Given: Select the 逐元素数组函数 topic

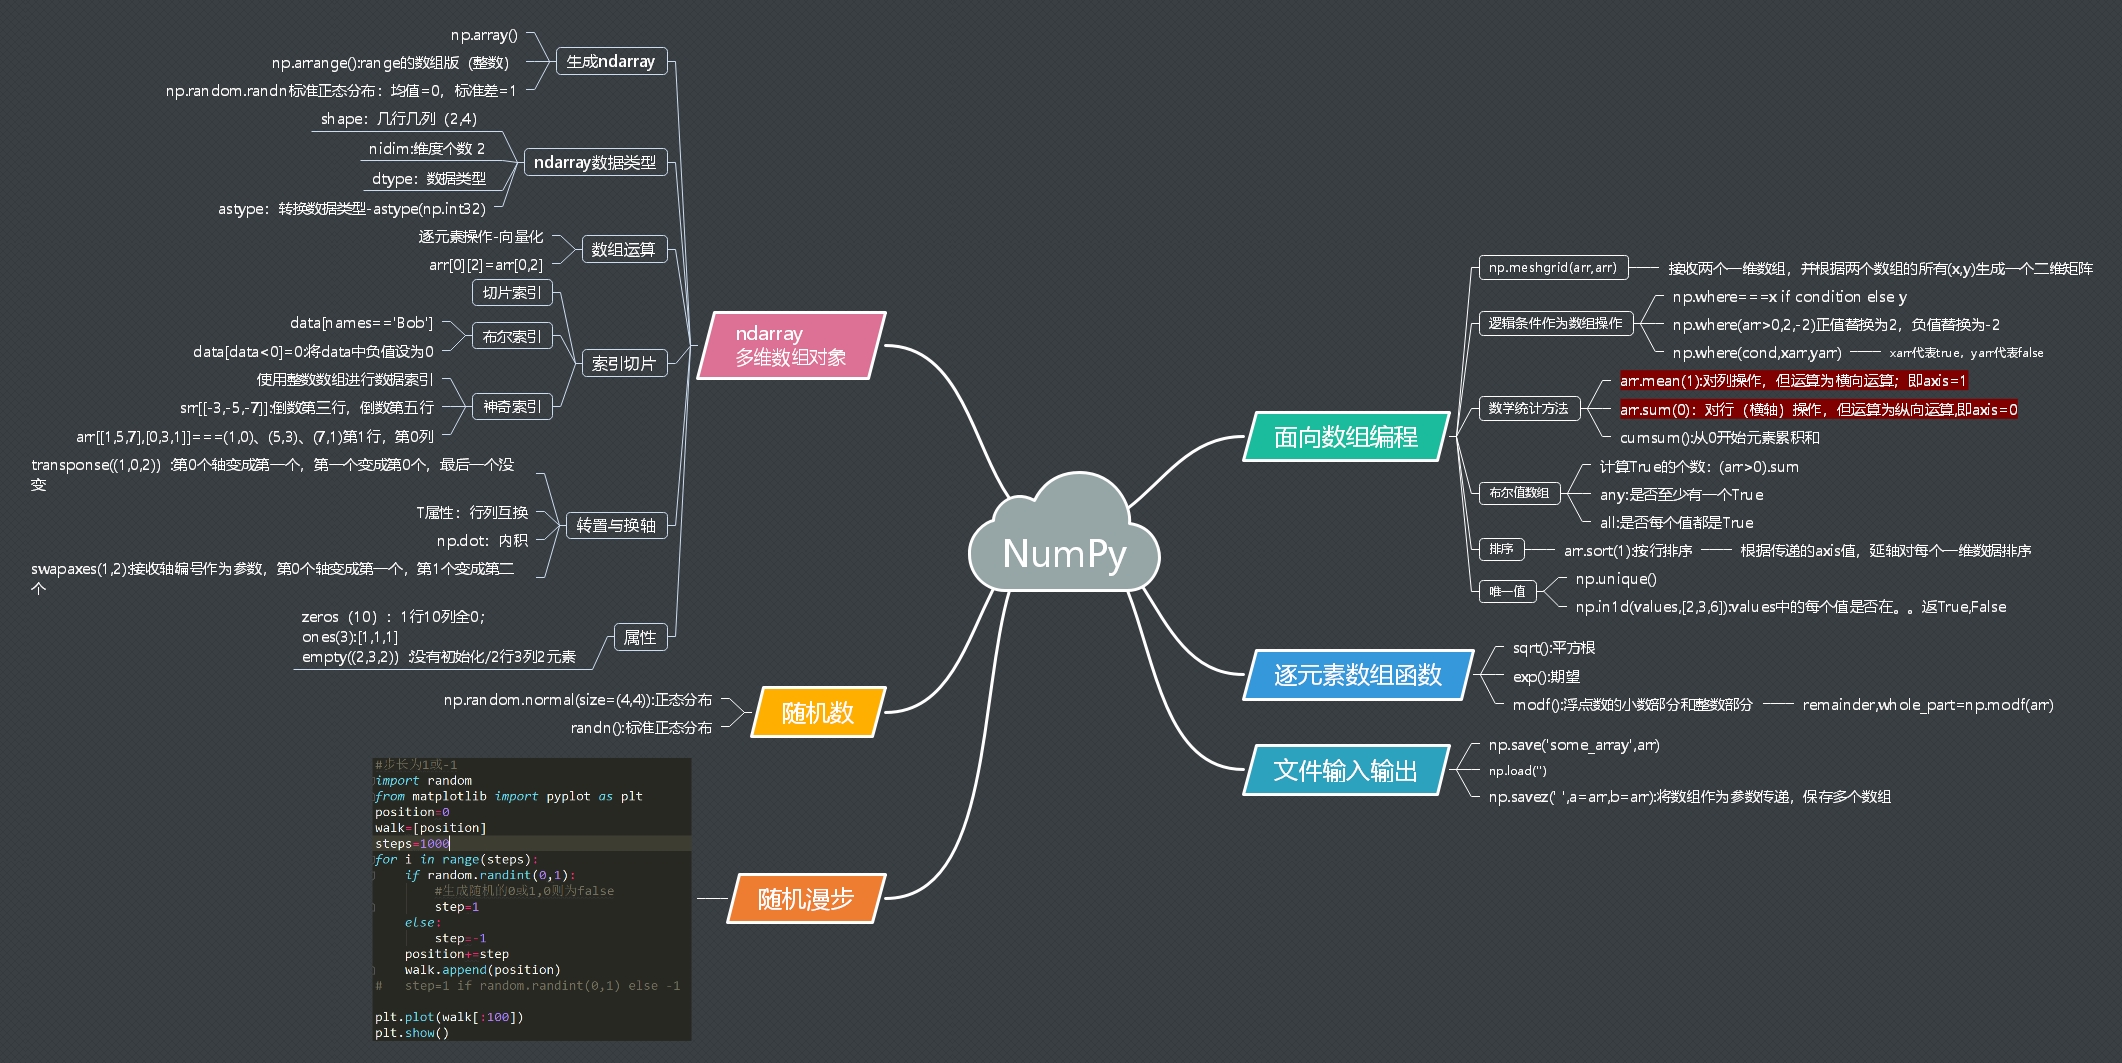Looking at the screenshot, I should [x=1358, y=675].
